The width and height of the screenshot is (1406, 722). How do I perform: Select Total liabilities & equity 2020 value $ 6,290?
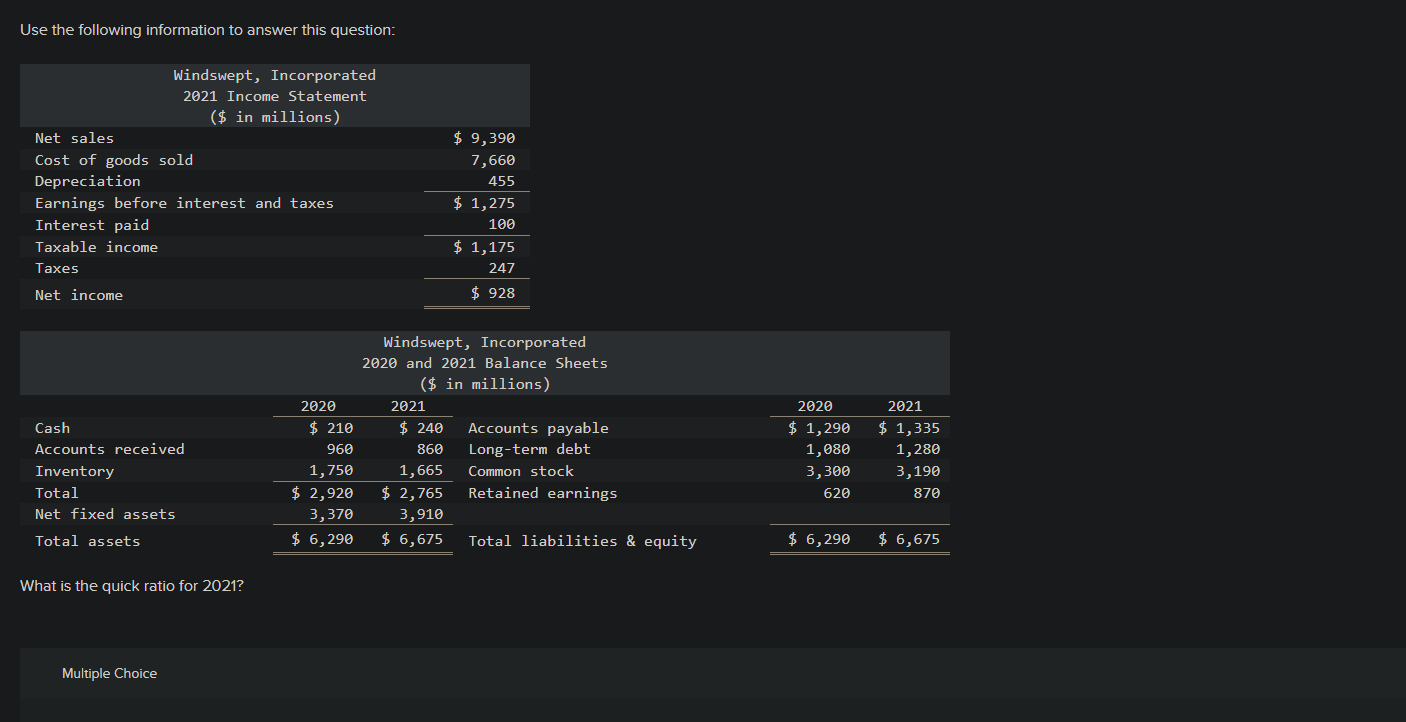[x=819, y=539]
